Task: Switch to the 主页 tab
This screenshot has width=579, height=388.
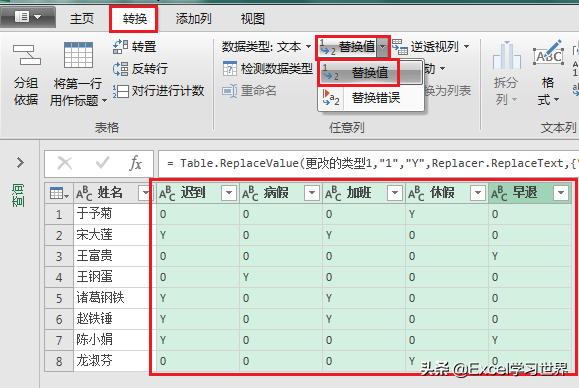Action: tap(82, 18)
